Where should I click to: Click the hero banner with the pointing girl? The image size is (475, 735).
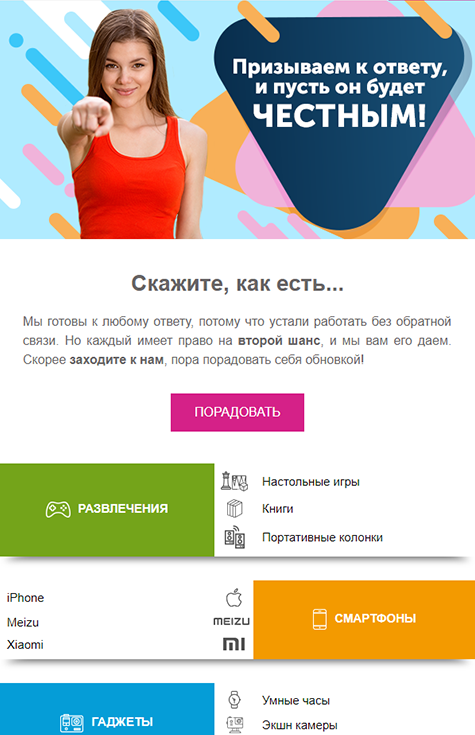[237, 120]
